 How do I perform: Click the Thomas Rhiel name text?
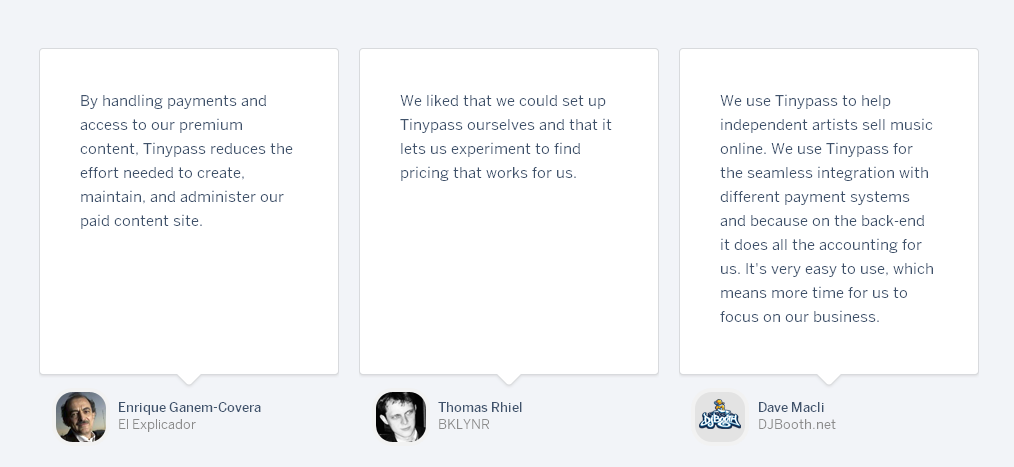tap(480, 407)
